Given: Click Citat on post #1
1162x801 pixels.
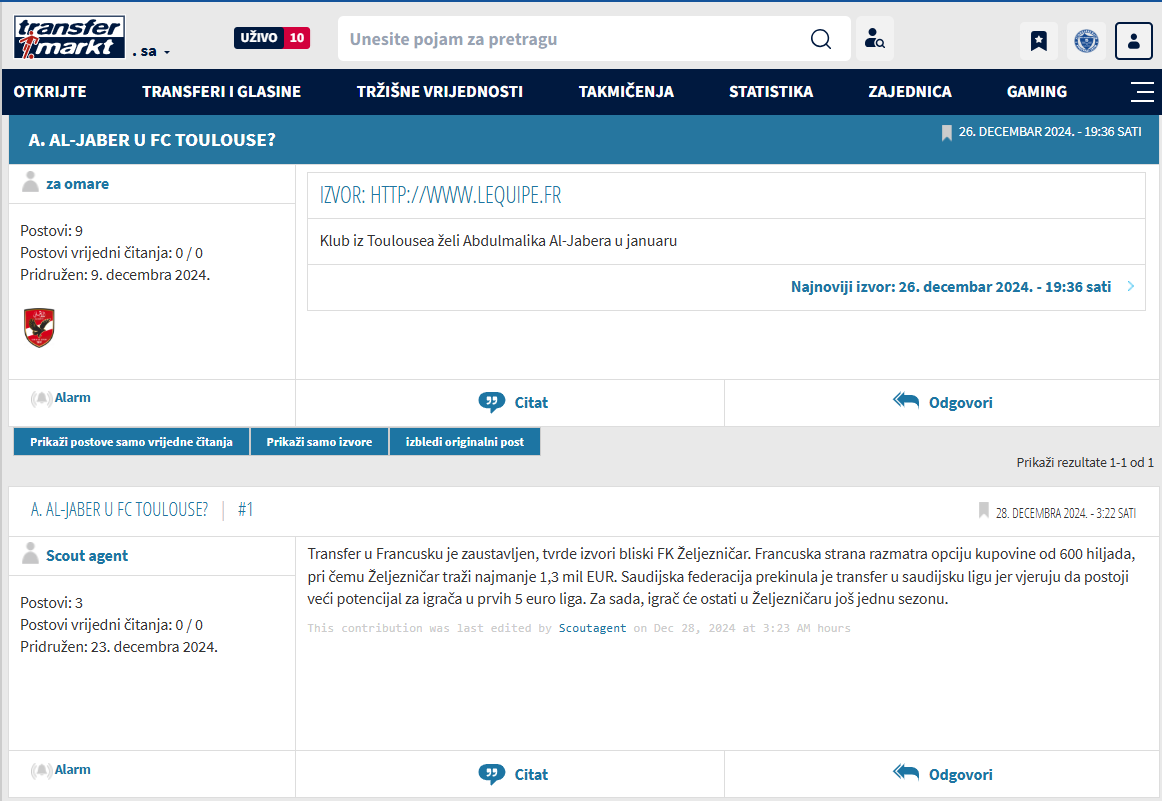Looking at the screenshot, I should click(513, 774).
